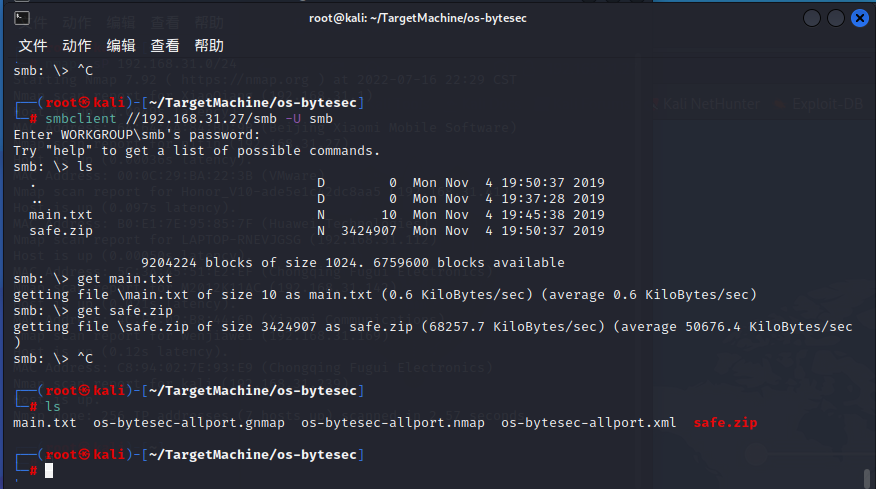
Task: Click the 19:45:38 timestamp of main.txt
Action: [x=532, y=215]
